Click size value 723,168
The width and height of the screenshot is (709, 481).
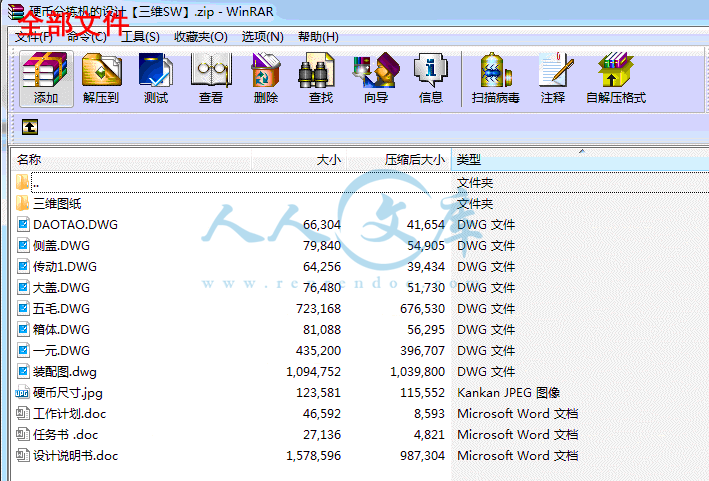[318, 308]
